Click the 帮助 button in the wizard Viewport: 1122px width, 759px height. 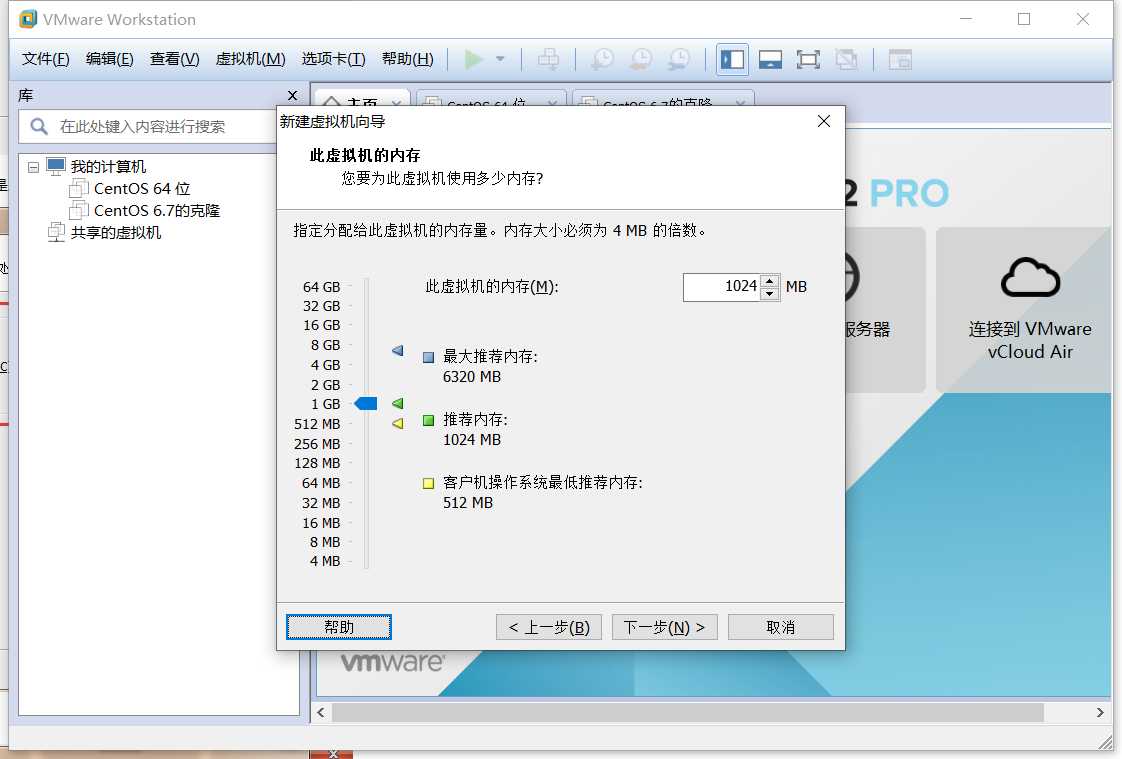coord(339,627)
